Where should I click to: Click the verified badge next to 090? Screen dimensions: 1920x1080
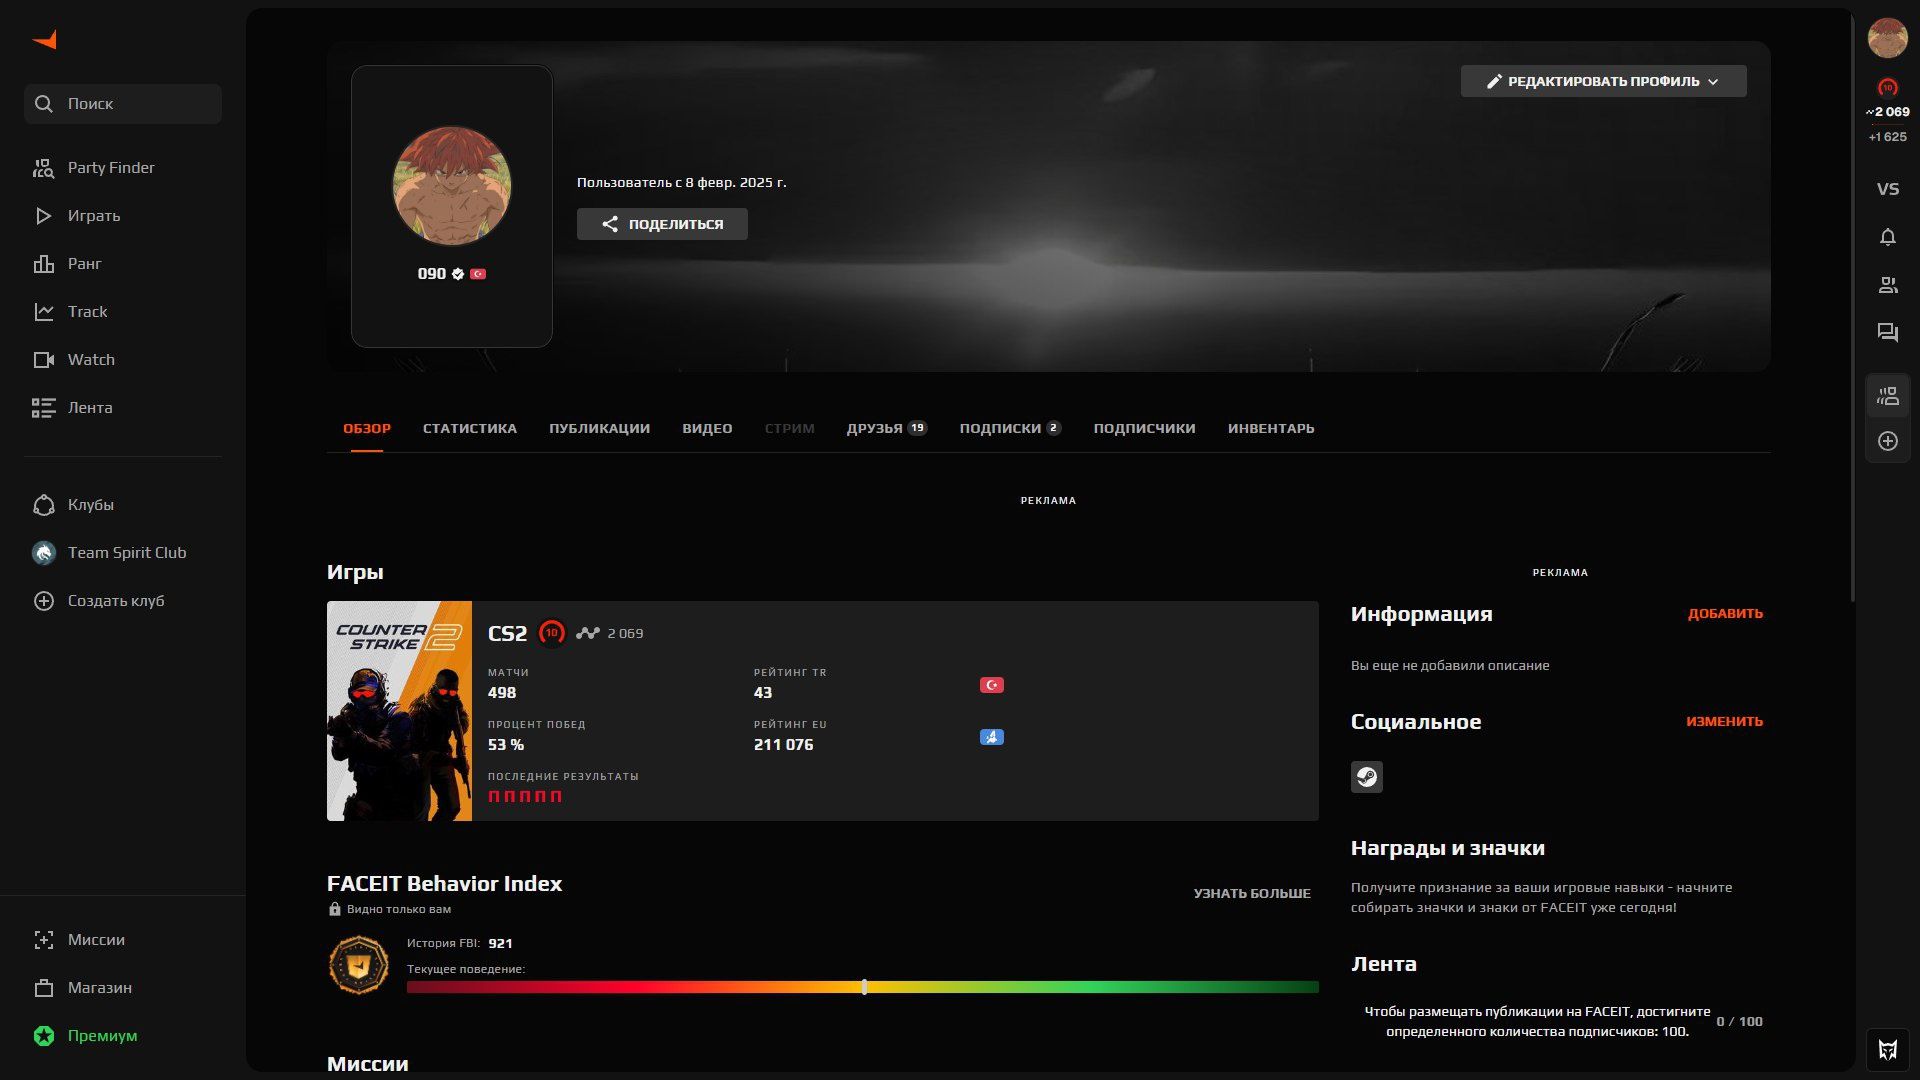(458, 274)
